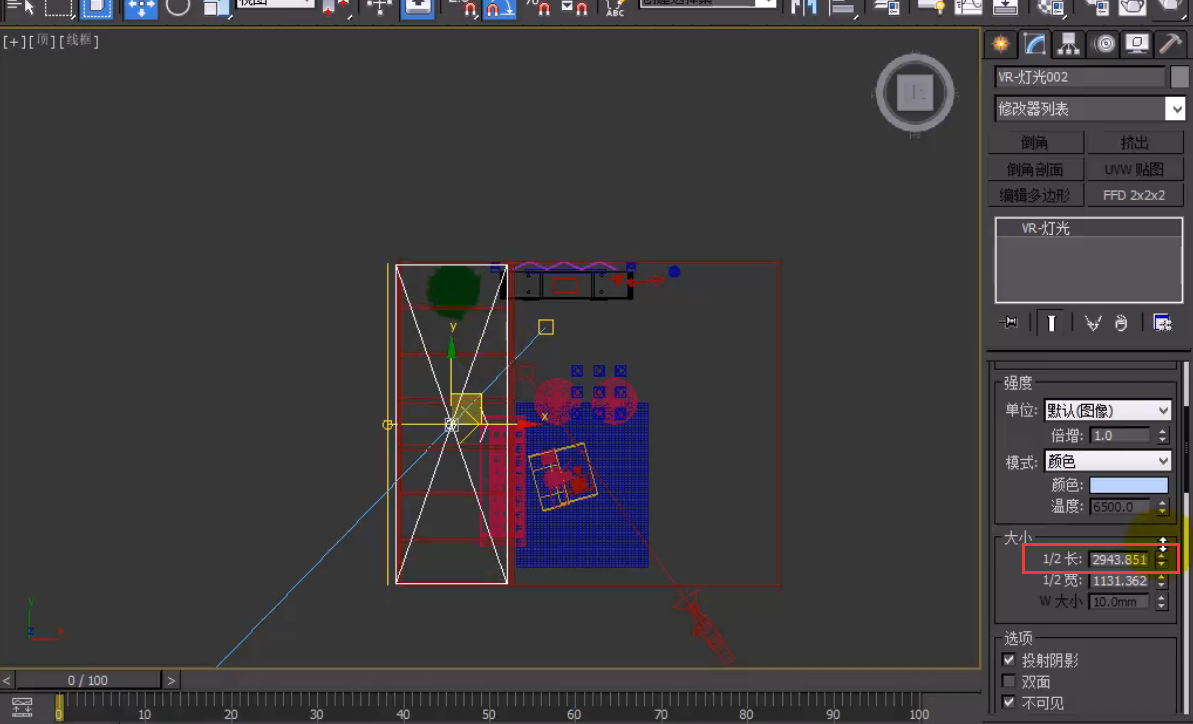Viewport: 1193px width, 724px height.
Task: Click the 挤出 modifier button
Action: pos(1135,143)
